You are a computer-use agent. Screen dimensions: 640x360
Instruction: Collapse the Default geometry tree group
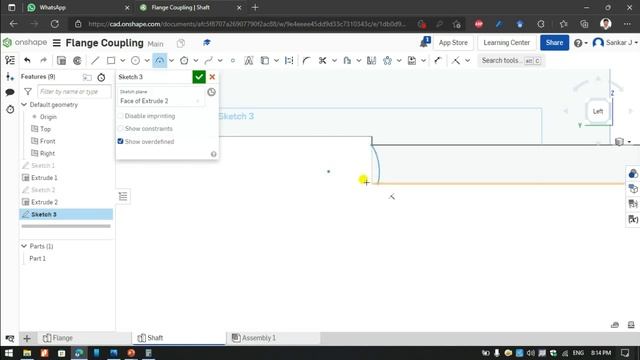[x=24, y=104]
